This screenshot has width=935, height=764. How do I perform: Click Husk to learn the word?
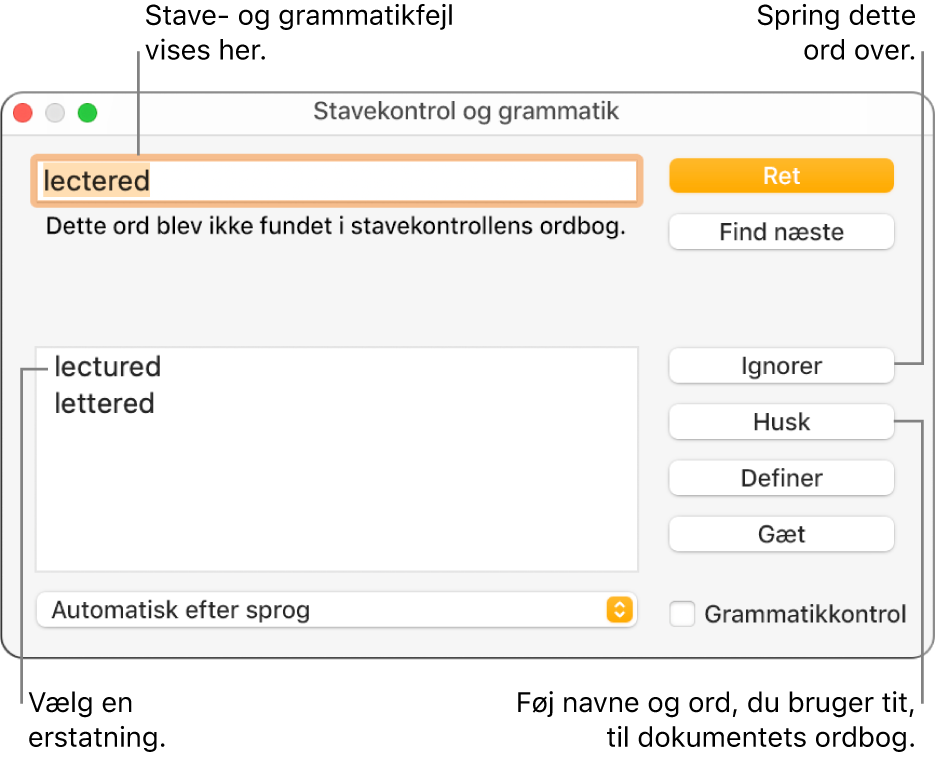[781, 422]
